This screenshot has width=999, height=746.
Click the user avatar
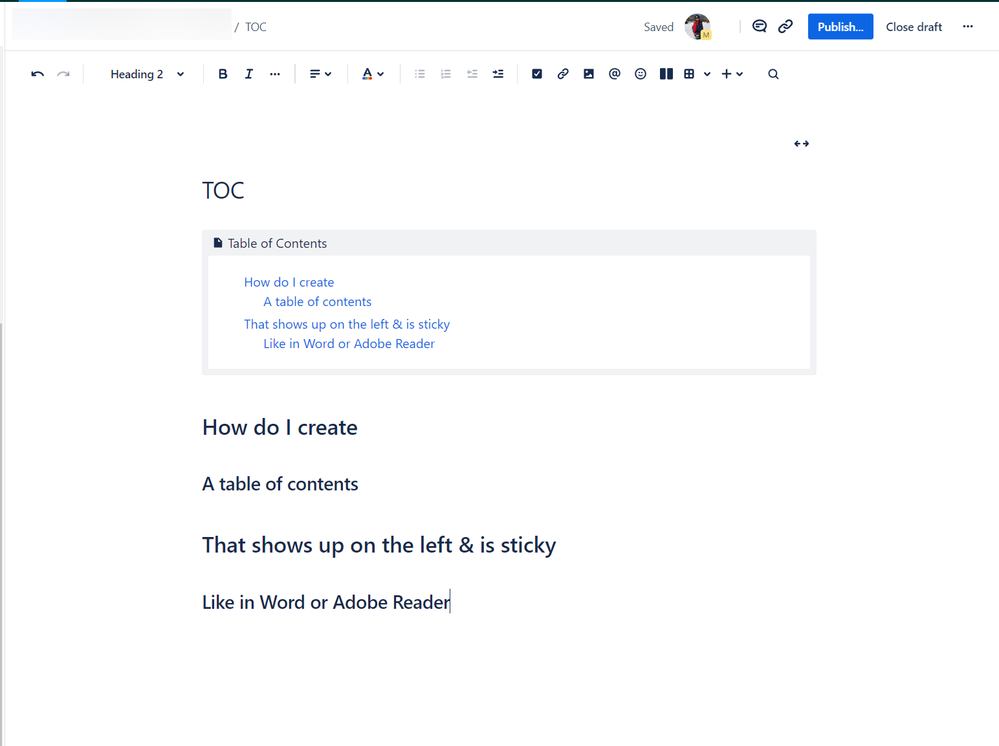(x=698, y=27)
